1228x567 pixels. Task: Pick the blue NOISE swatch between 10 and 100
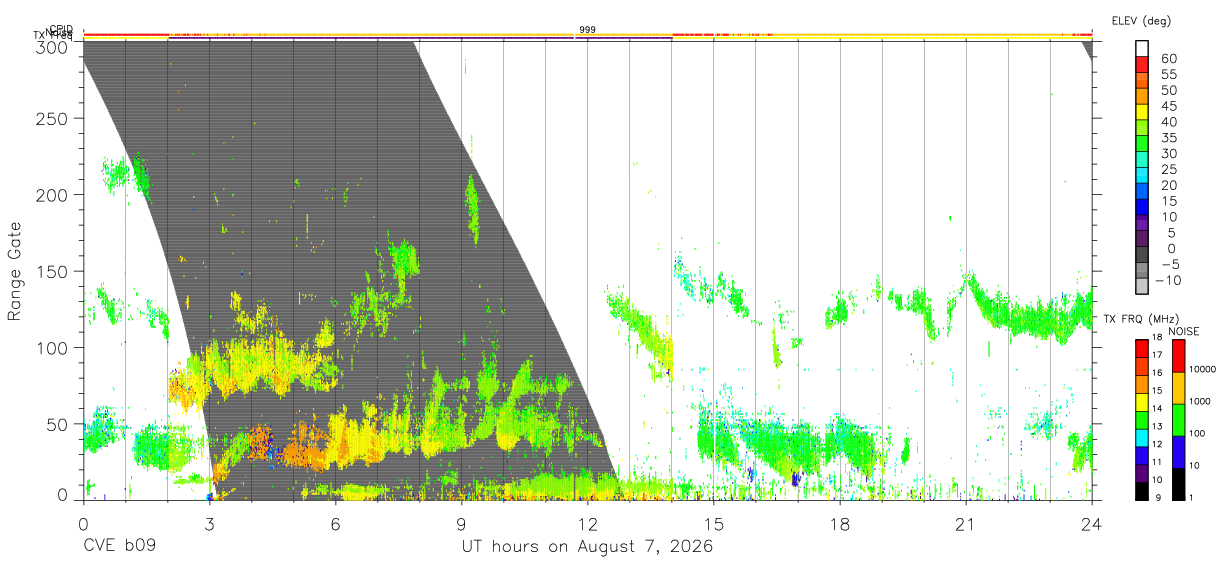click(1179, 452)
